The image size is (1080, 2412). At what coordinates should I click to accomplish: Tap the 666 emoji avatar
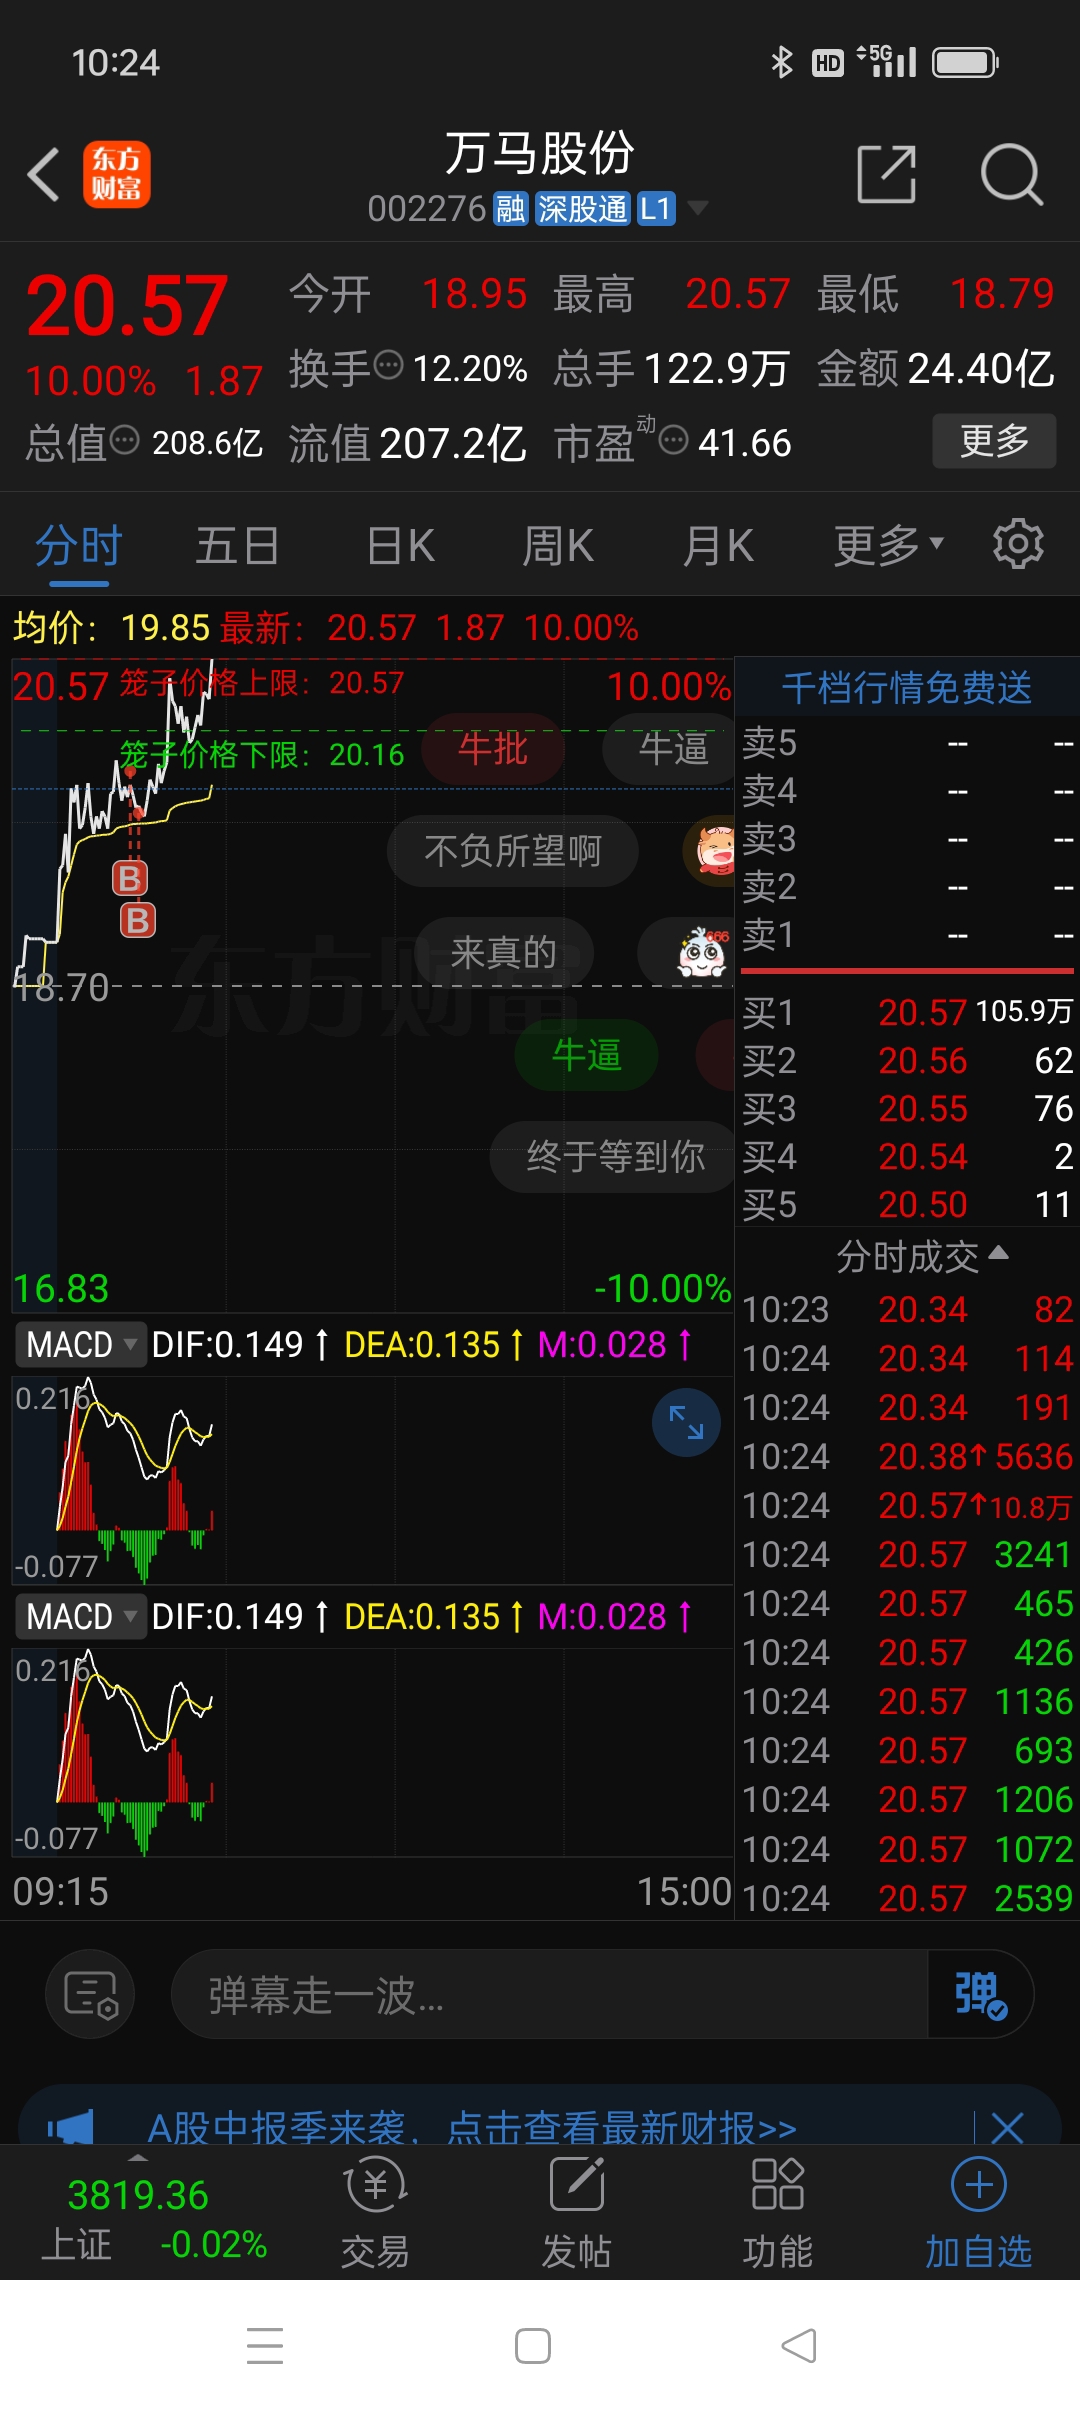tap(703, 952)
